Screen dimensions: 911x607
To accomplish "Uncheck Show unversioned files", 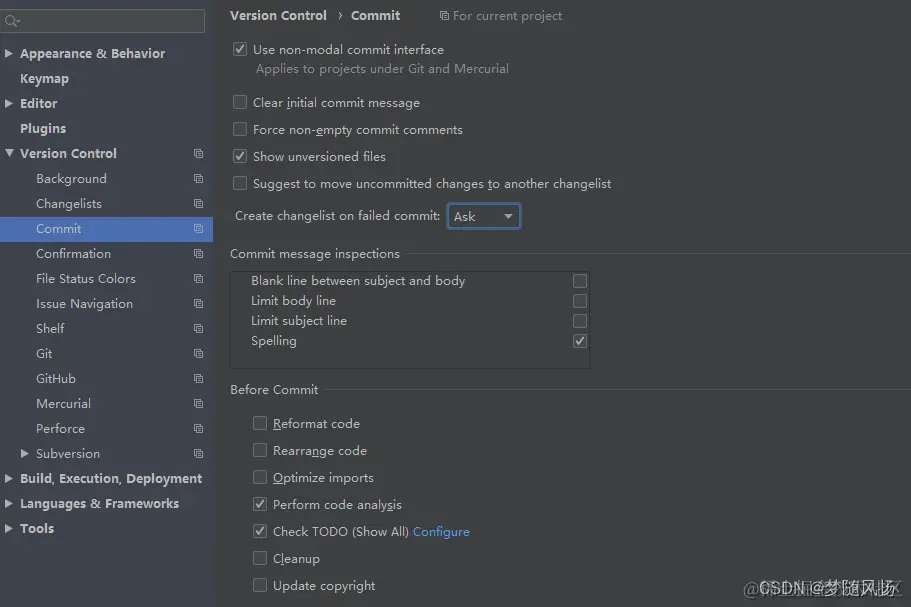I will pos(240,156).
